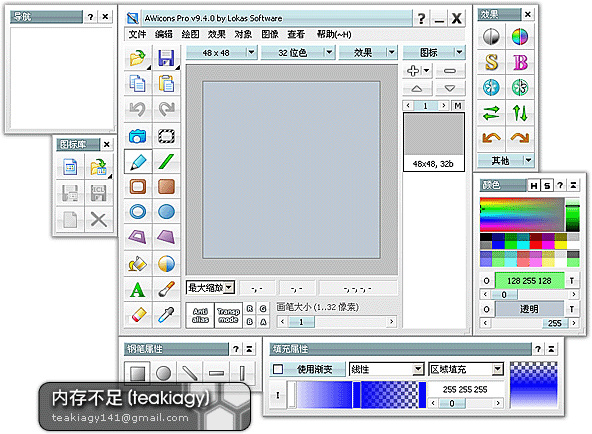This screenshot has width=592, height=434.
Task: Click the pink B effect icon
Action: click(520, 62)
